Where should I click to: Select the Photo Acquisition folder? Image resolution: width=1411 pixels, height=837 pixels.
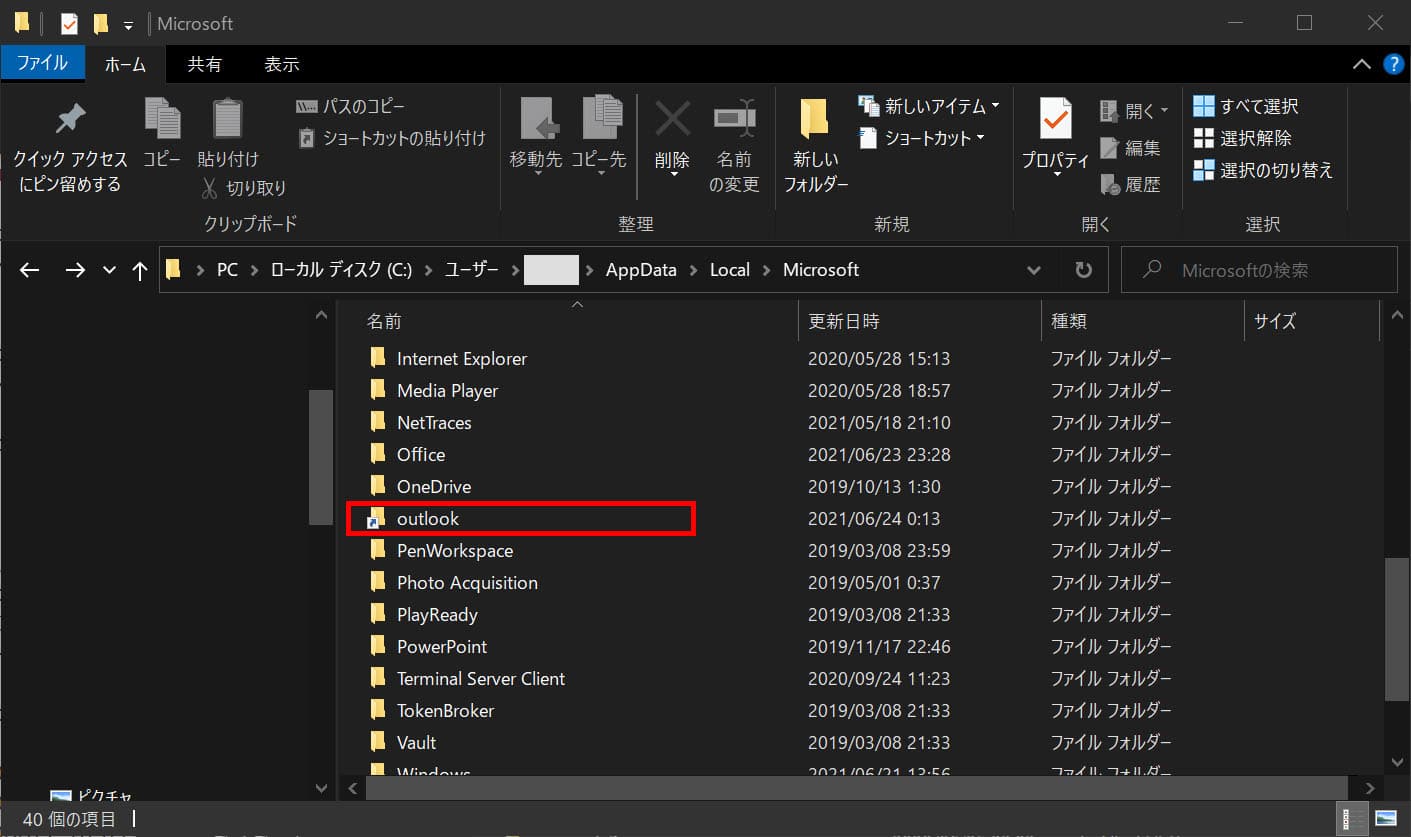coord(467,582)
